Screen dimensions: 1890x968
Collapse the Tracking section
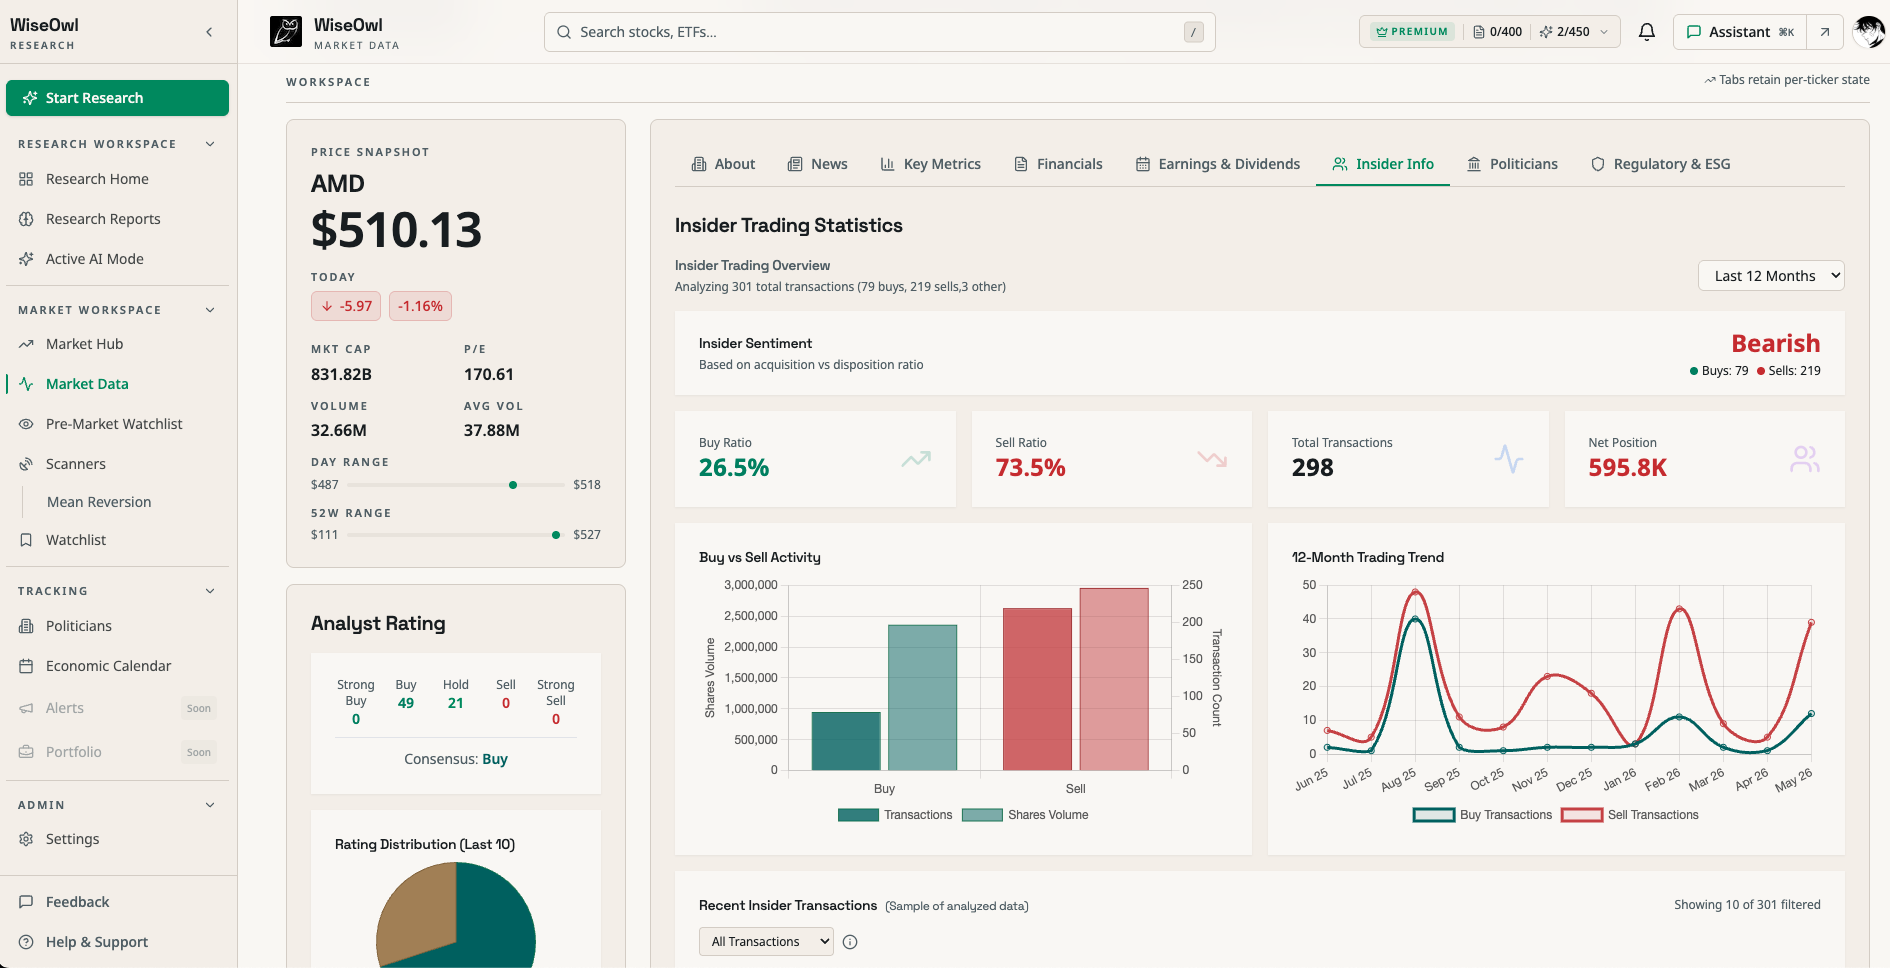[210, 591]
